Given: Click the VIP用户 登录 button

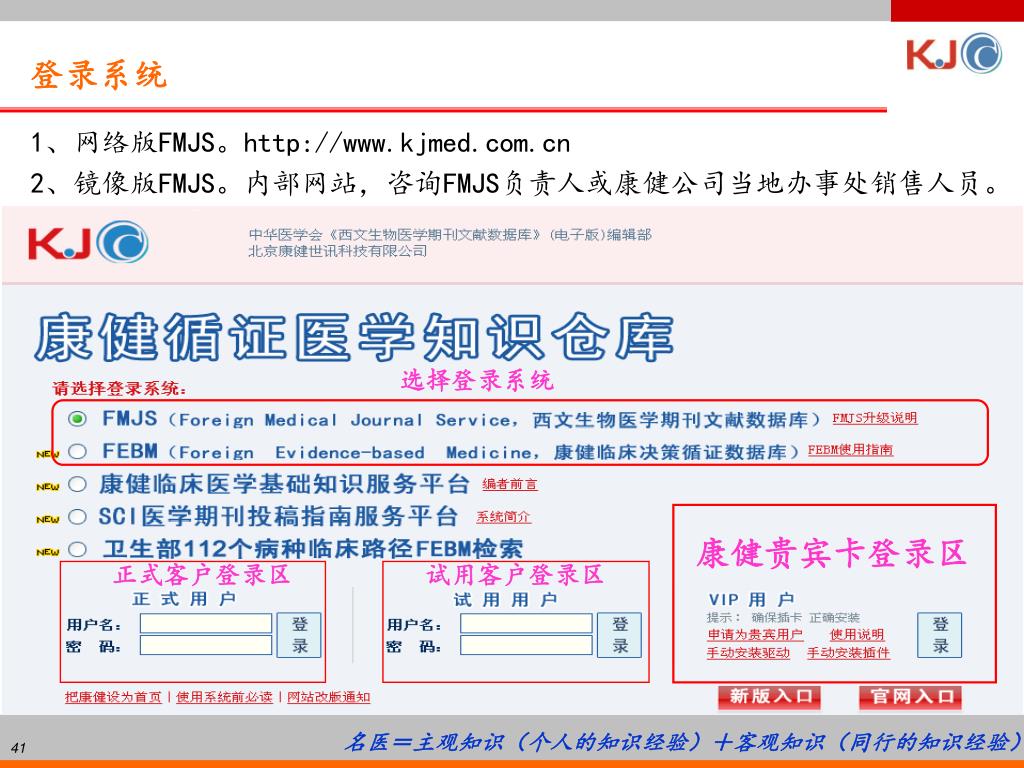Looking at the screenshot, I should pyautogui.click(x=940, y=635).
